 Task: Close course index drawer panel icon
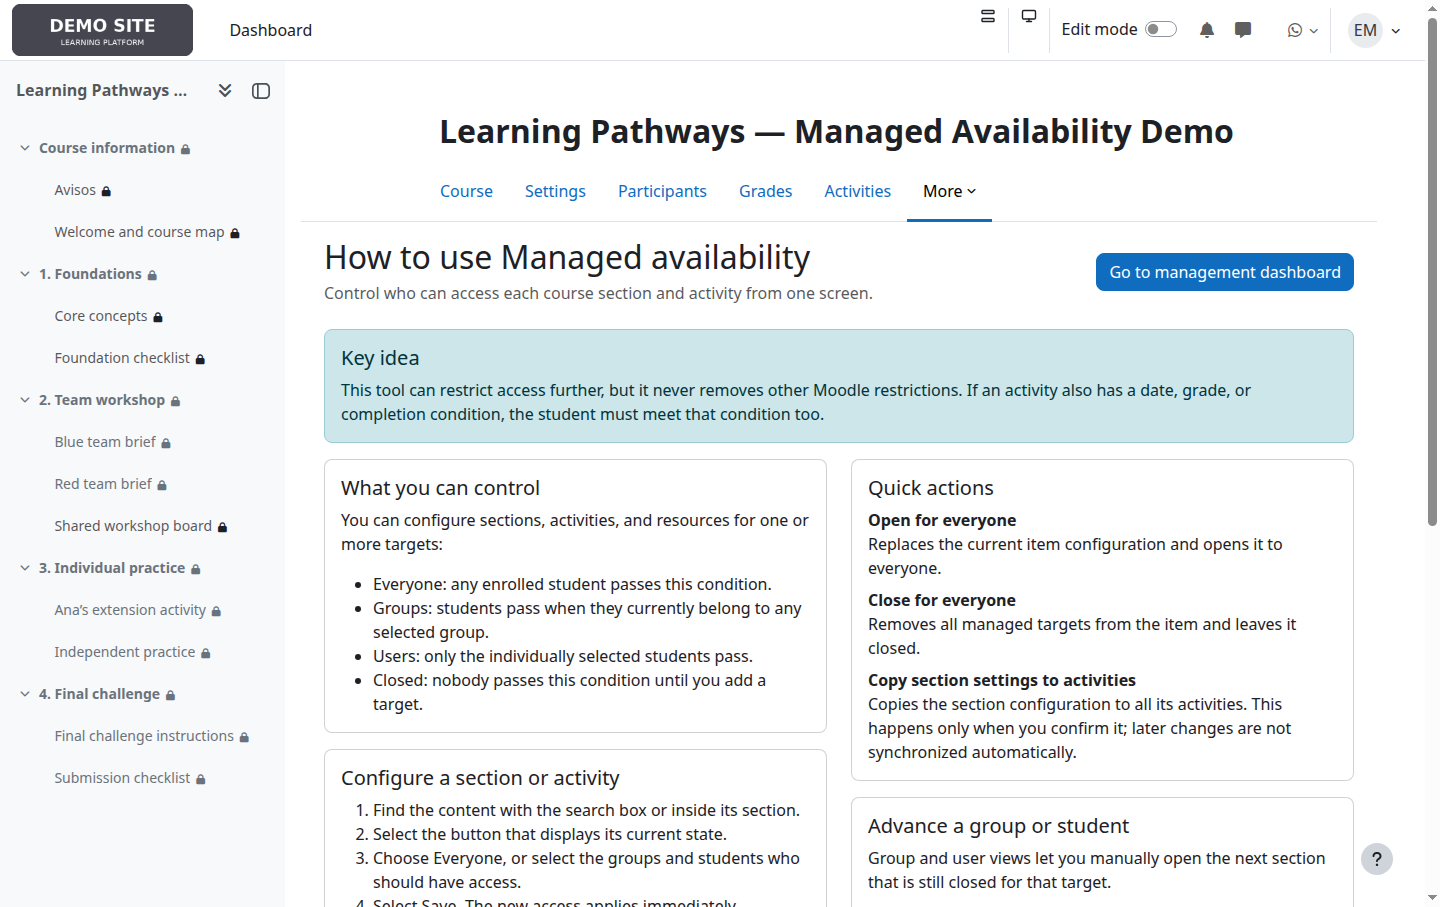(x=261, y=90)
